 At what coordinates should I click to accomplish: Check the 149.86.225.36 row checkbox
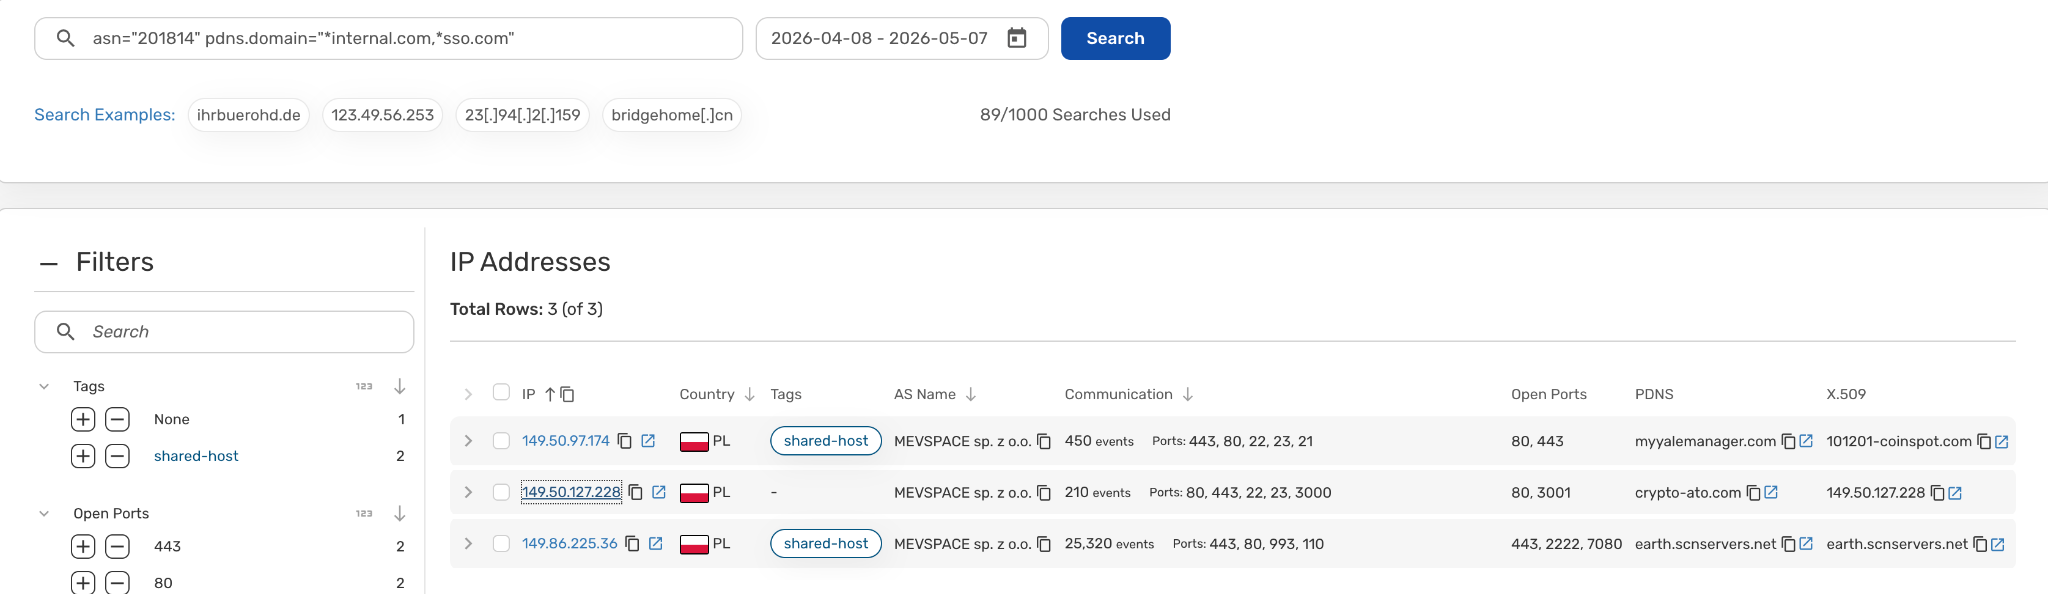[x=501, y=544]
